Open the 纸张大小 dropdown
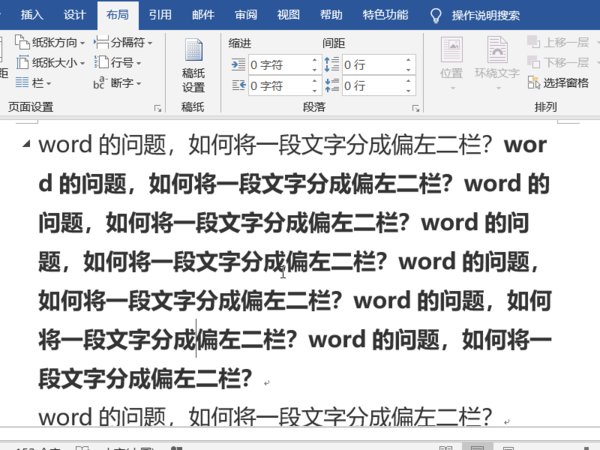Image resolution: width=600 pixels, height=450 pixels. point(50,62)
